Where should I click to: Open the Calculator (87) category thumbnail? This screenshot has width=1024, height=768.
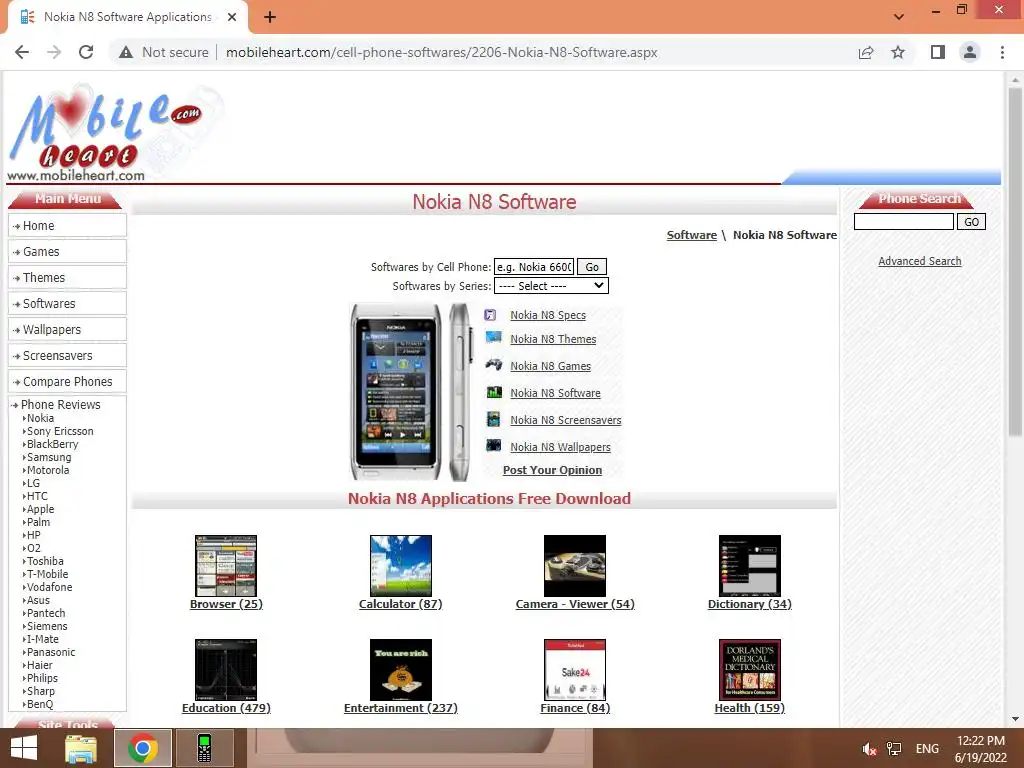click(x=400, y=566)
